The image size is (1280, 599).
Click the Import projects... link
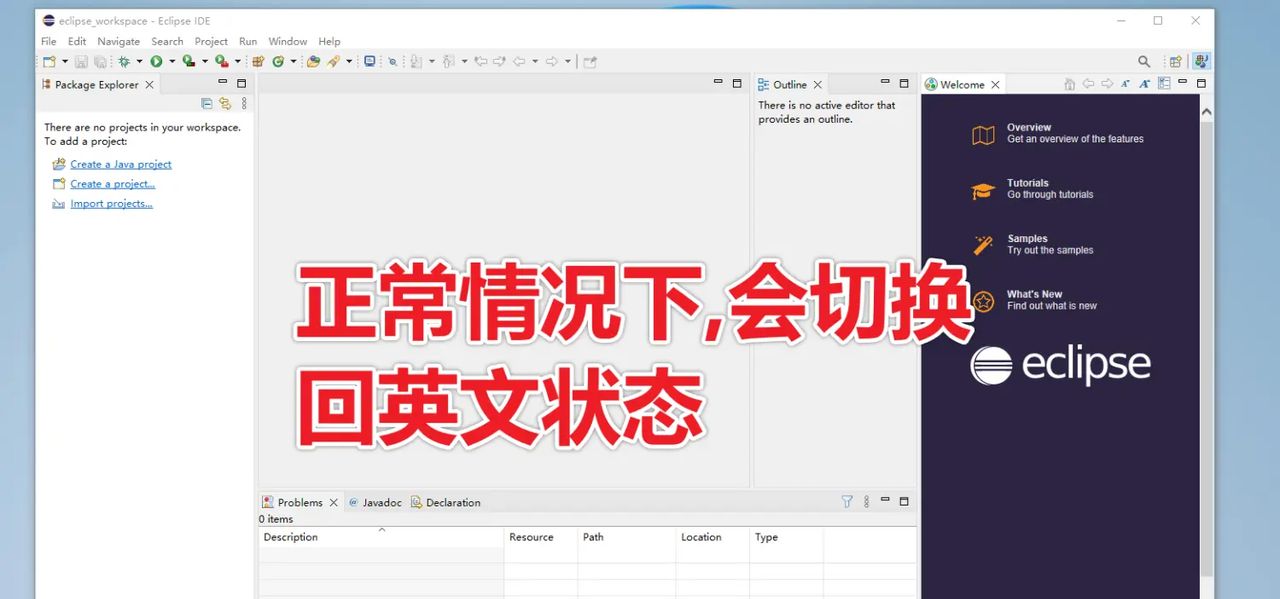click(111, 204)
